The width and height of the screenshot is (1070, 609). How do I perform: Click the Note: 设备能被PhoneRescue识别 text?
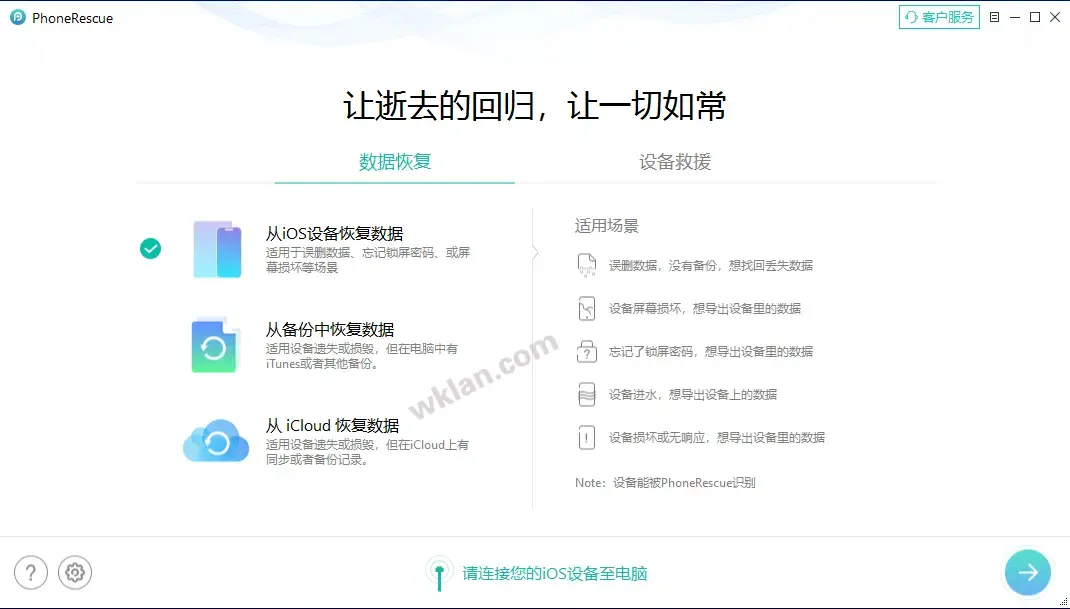pyautogui.click(x=665, y=483)
